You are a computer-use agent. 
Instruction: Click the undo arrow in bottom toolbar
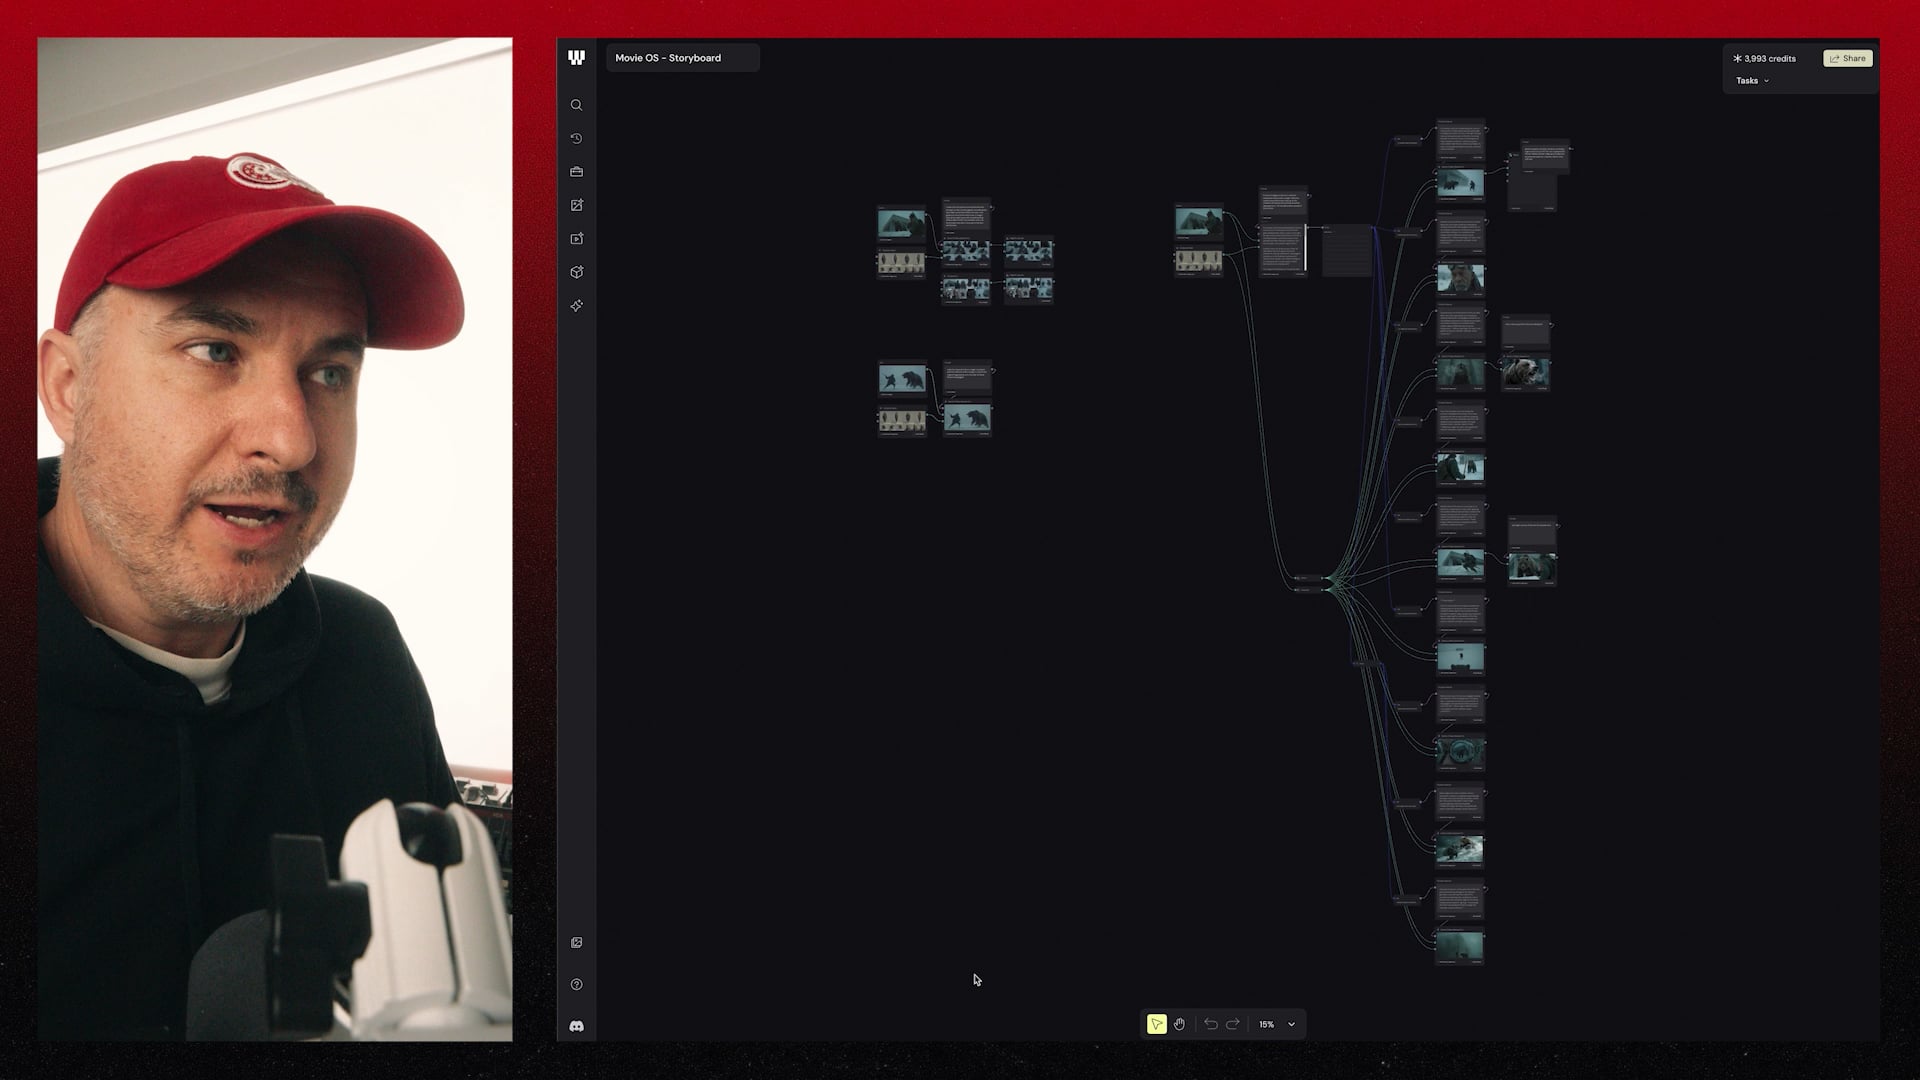1210,1024
